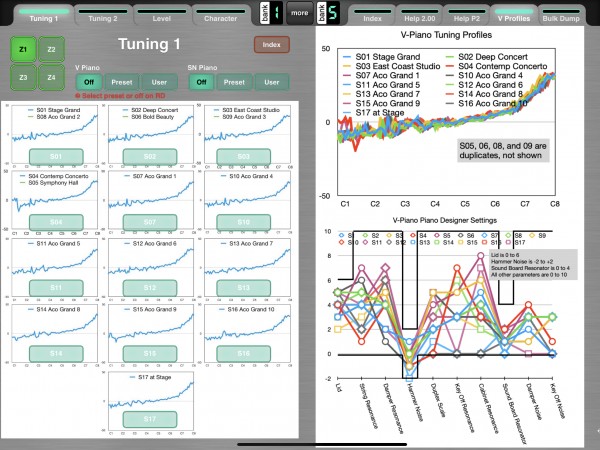Click the Key Off Noise axis label

[x=558, y=400]
